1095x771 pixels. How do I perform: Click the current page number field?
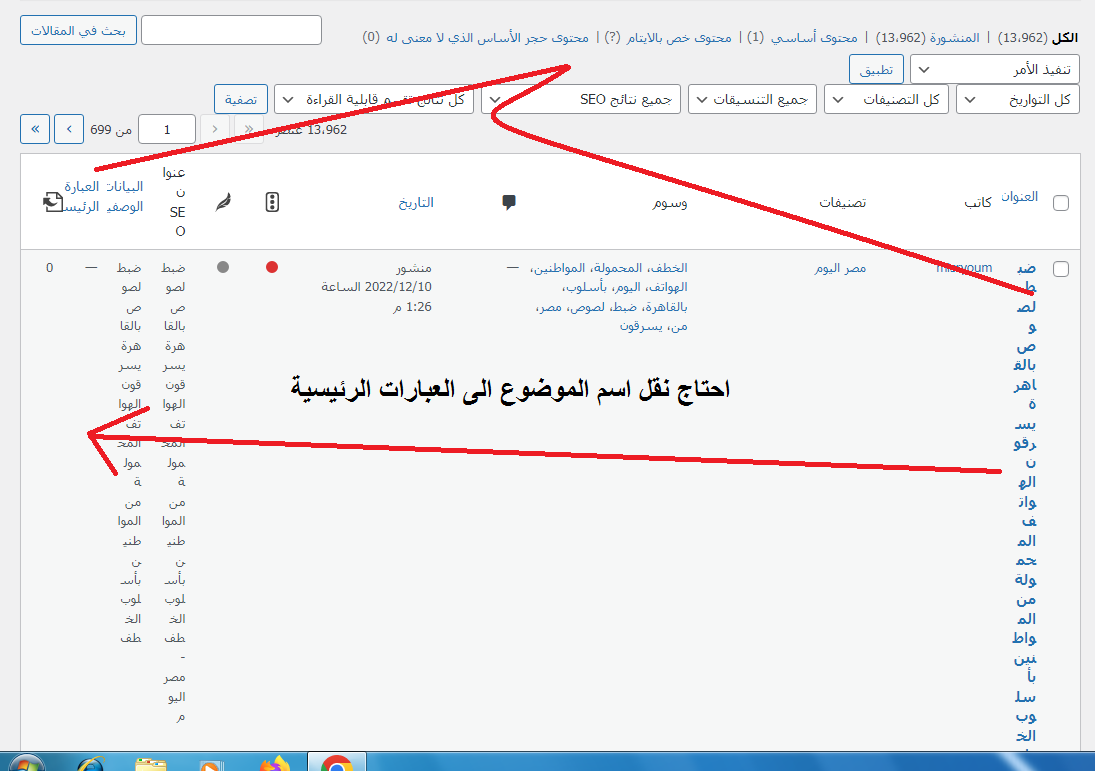(166, 129)
